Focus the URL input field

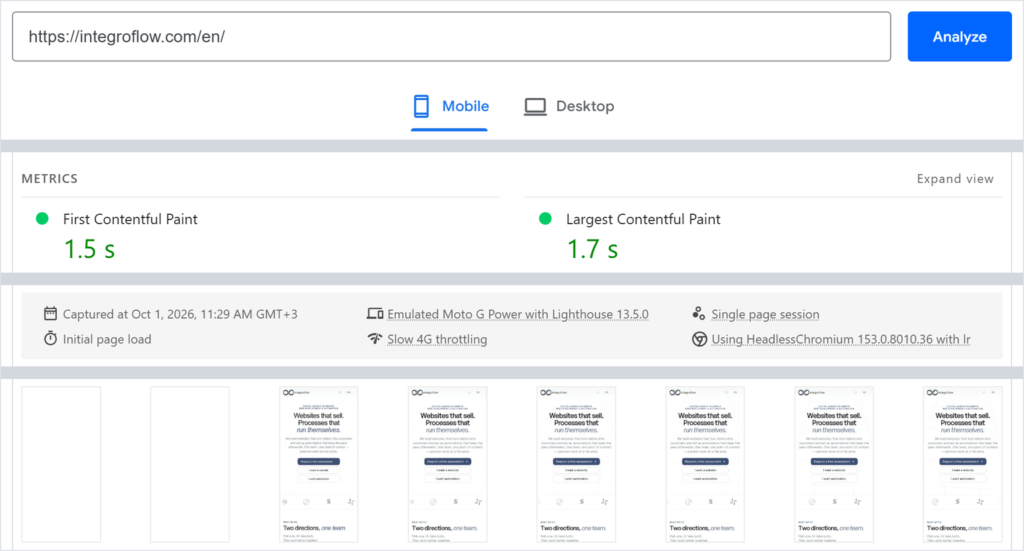click(451, 37)
